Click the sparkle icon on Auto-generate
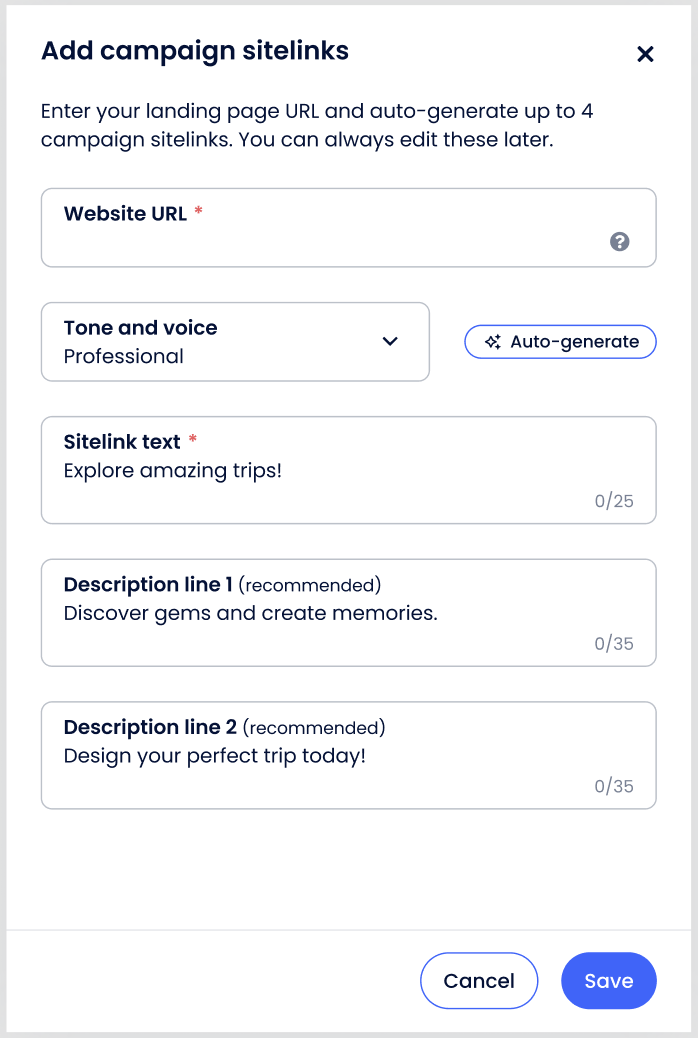This screenshot has height=1038, width=698. coord(493,342)
